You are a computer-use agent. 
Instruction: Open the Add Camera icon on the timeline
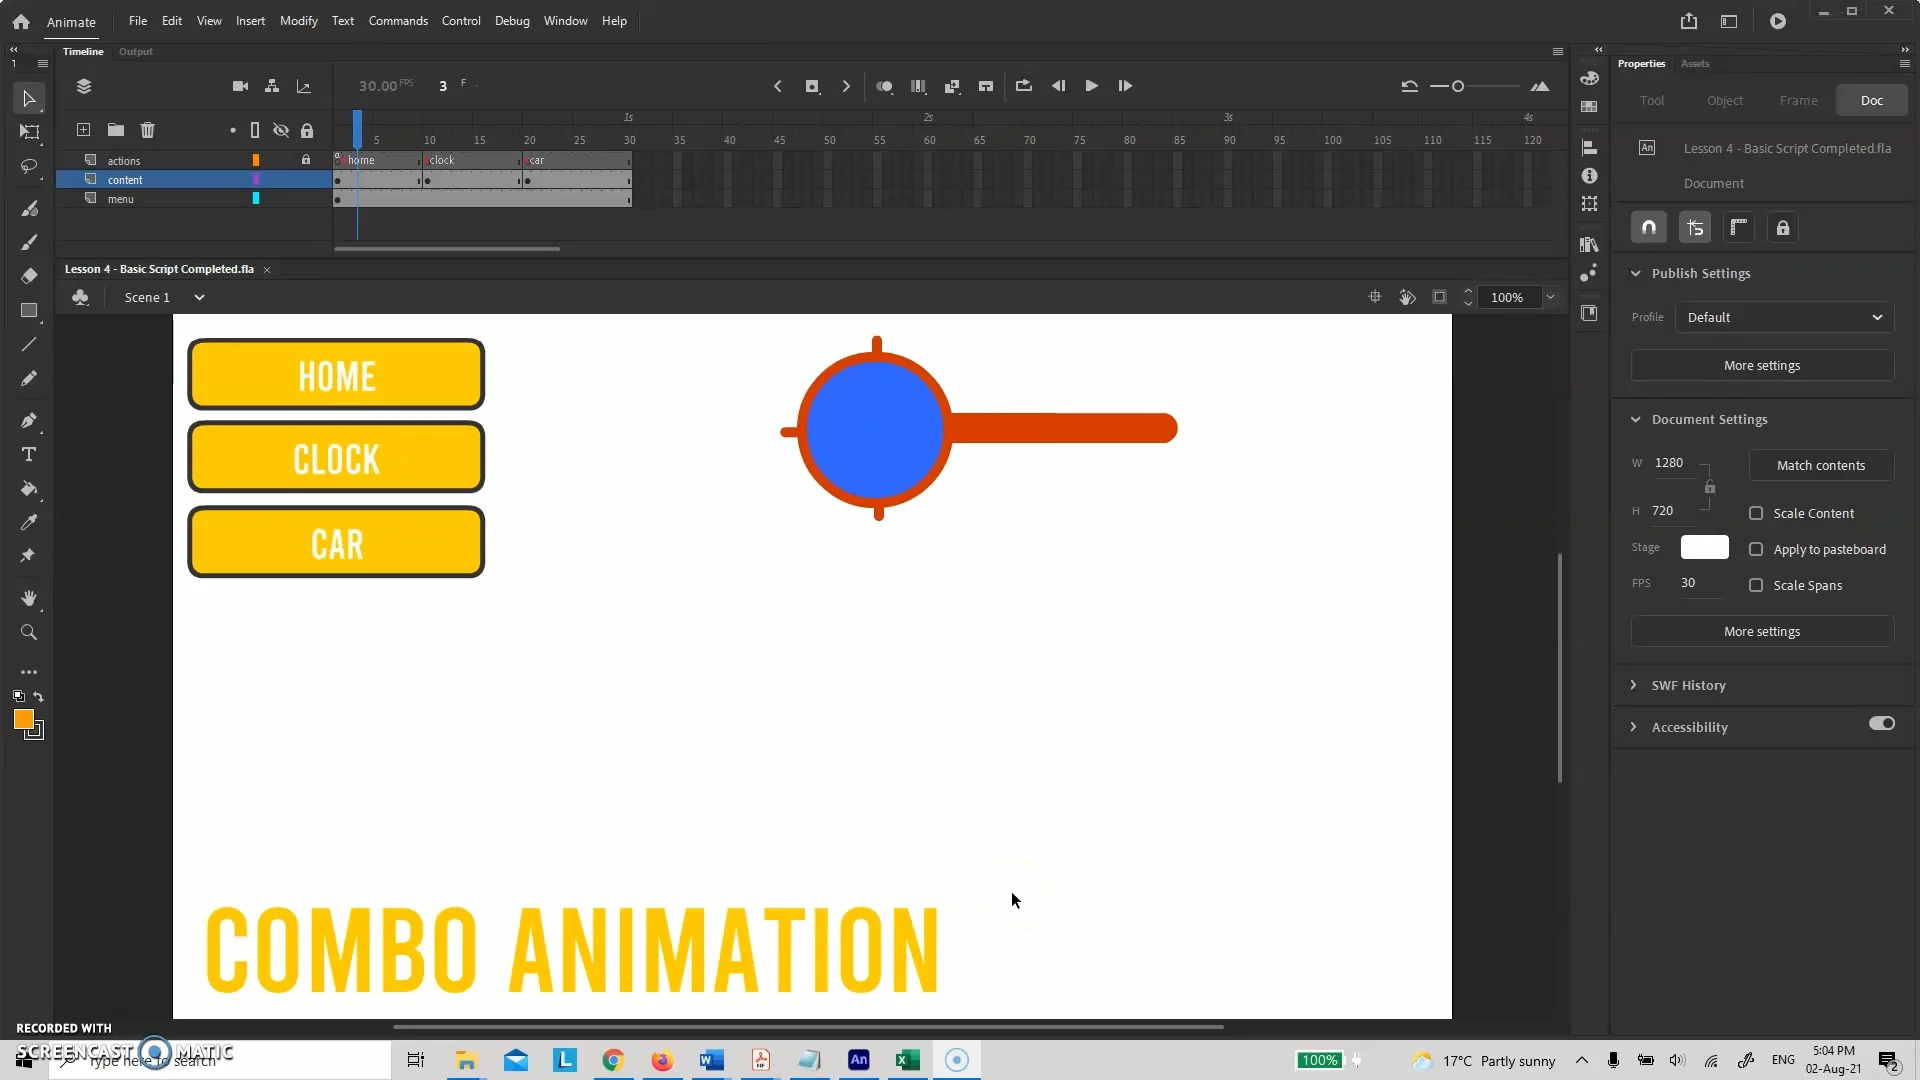[240, 86]
